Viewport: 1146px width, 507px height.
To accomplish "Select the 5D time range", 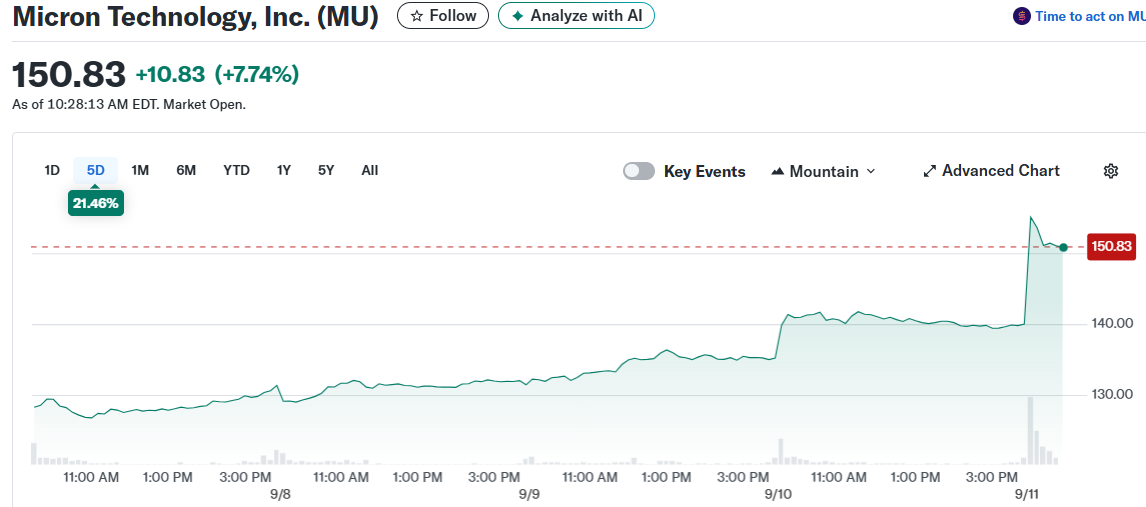I will coord(96,170).
